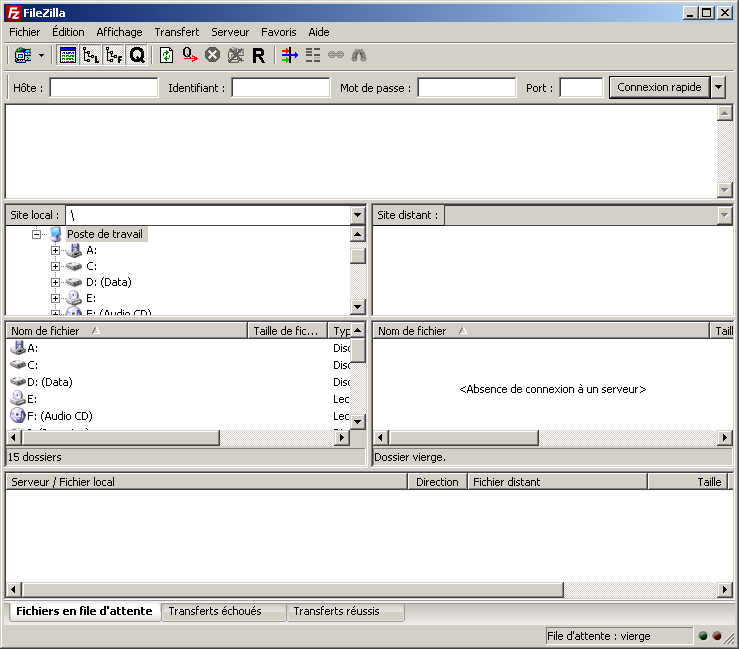Click the Connexion rapide button

[659, 87]
